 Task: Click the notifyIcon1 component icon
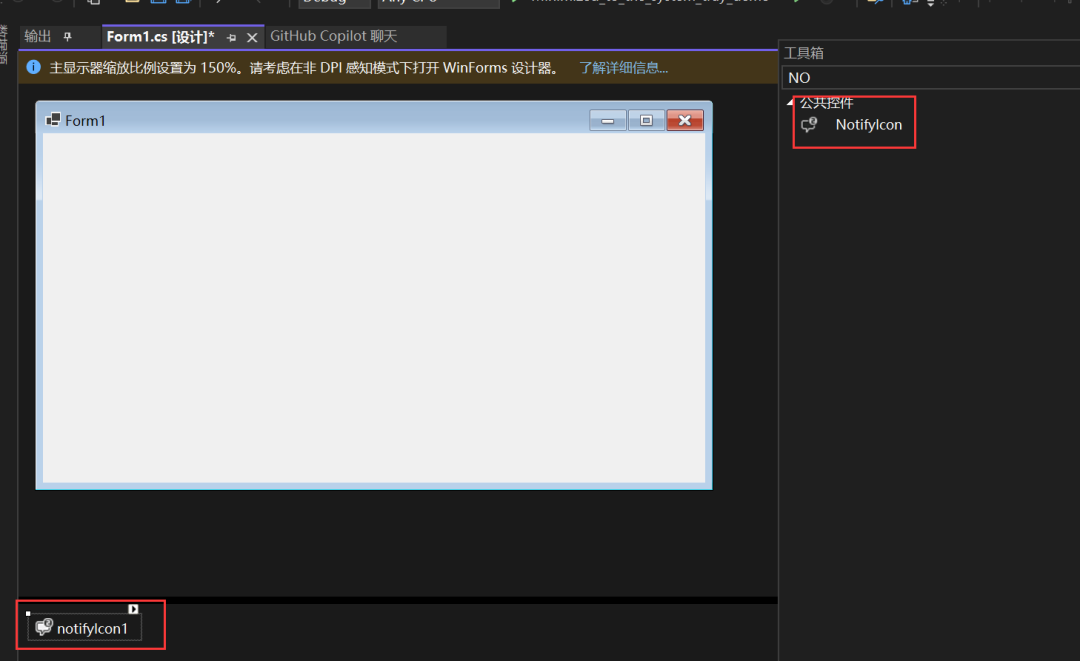[43, 627]
